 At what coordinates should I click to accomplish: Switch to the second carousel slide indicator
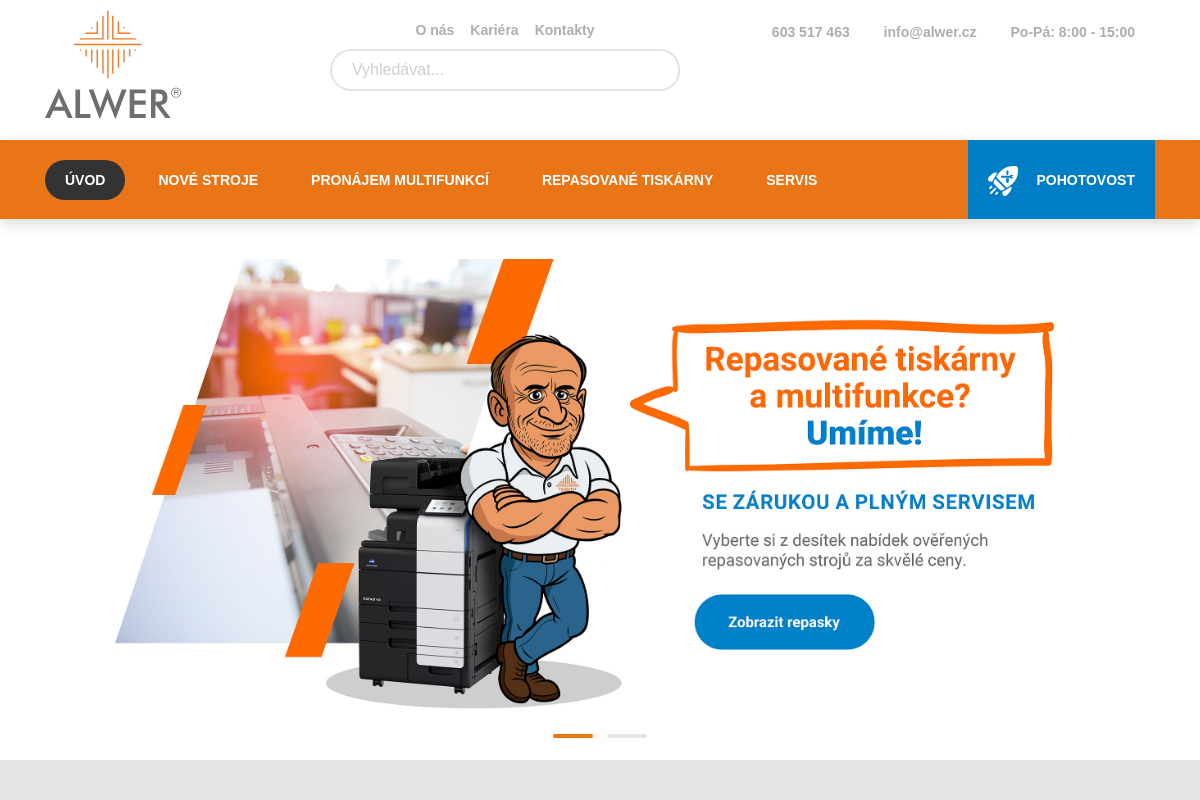pos(627,736)
